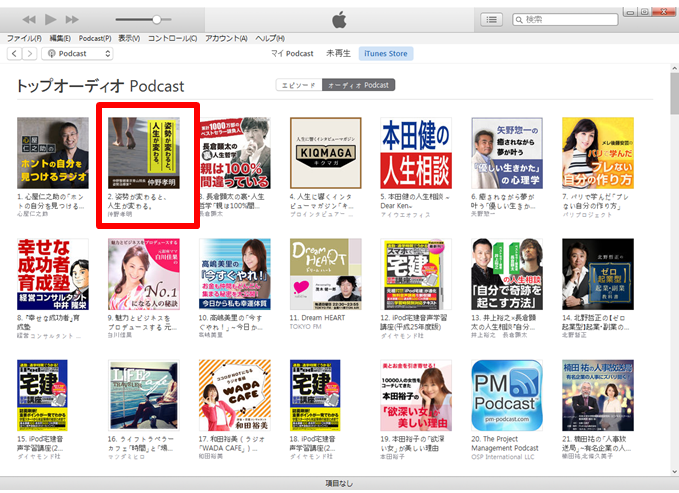Open the 幸せな成功者育成塾 artwork

53,274
